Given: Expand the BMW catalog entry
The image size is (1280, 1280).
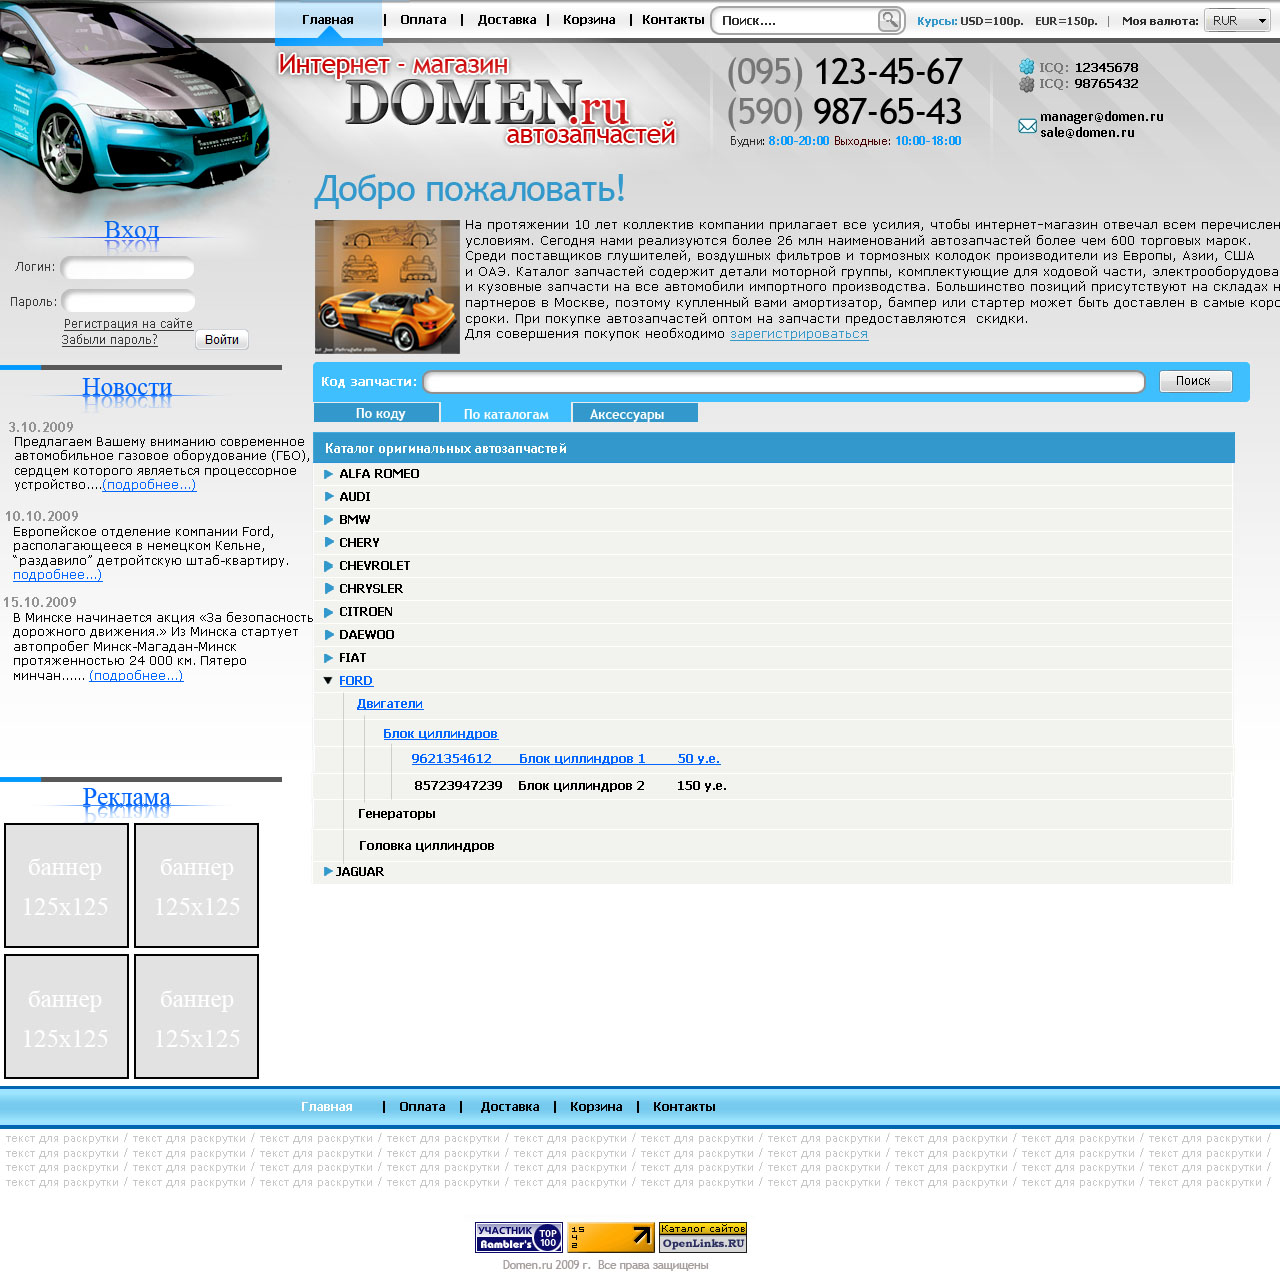Looking at the screenshot, I should click(x=329, y=520).
